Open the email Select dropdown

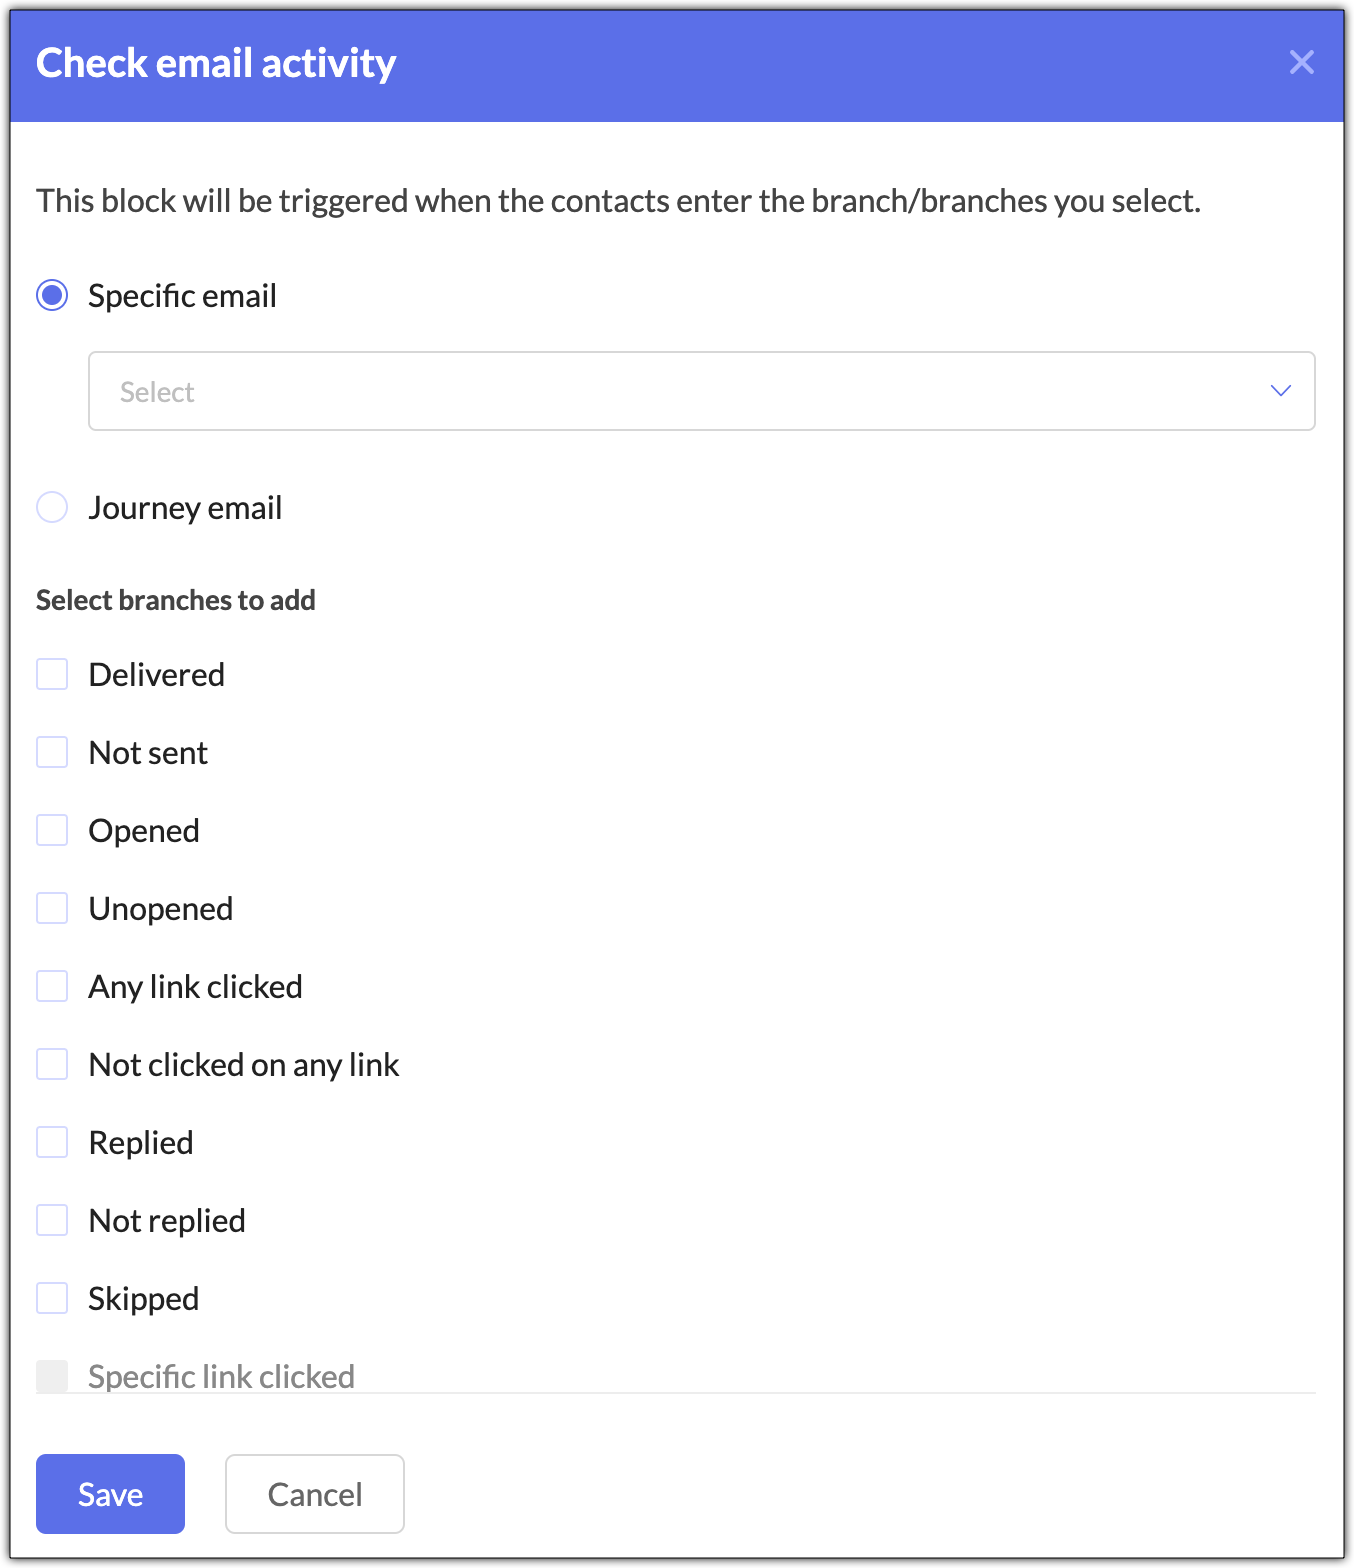[701, 391]
